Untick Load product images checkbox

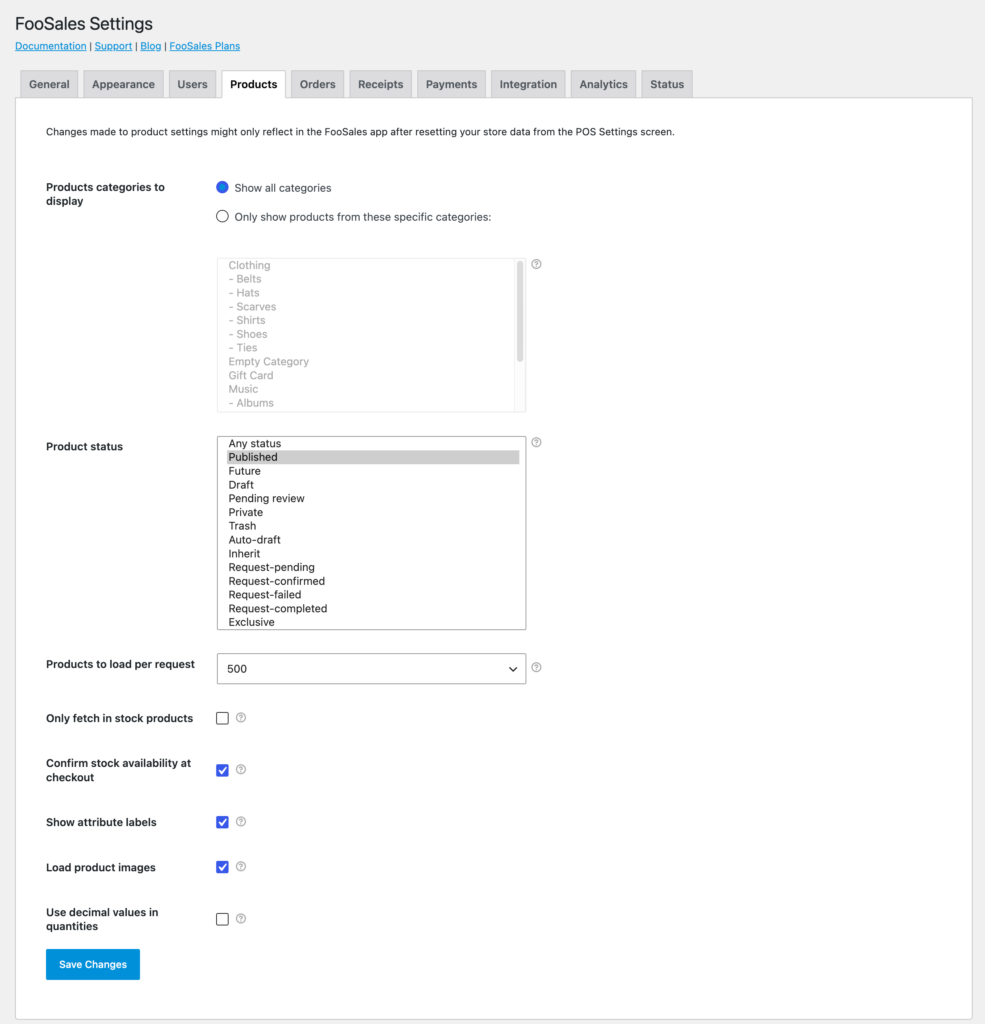[x=222, y=867]
